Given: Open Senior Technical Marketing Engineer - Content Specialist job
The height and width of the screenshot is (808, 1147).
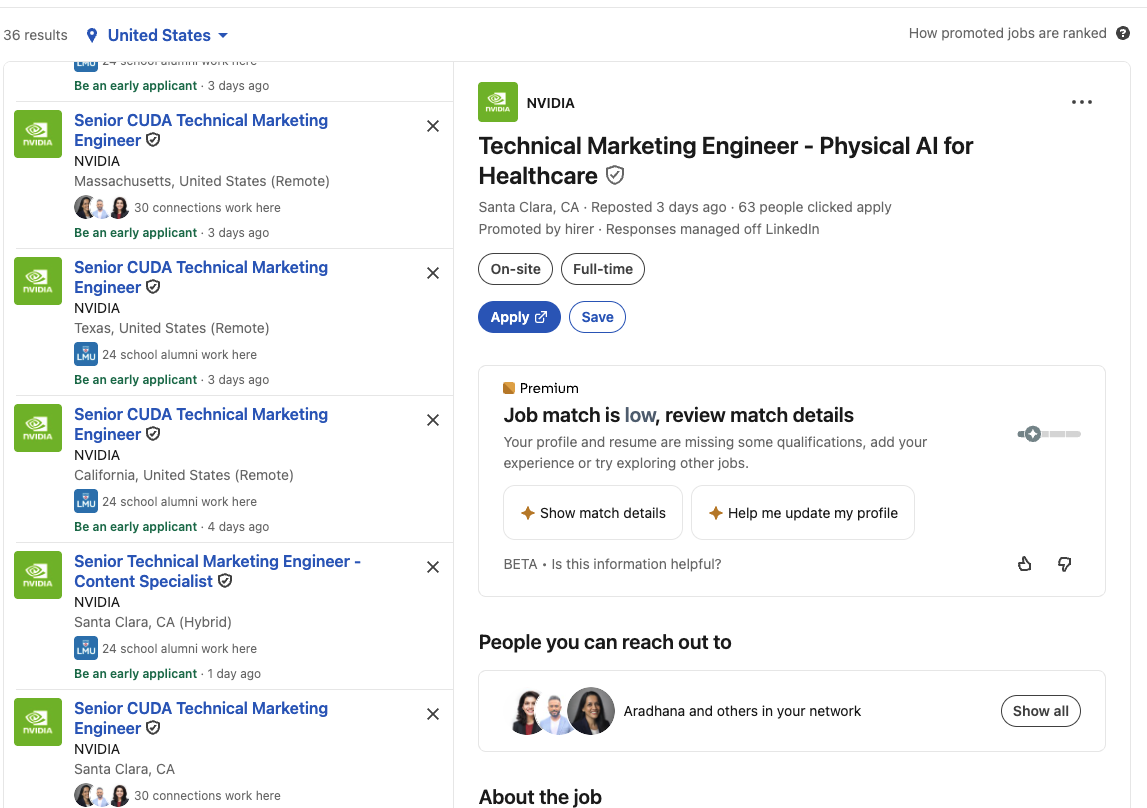Looking at the screenshot, I should [217, 571].
